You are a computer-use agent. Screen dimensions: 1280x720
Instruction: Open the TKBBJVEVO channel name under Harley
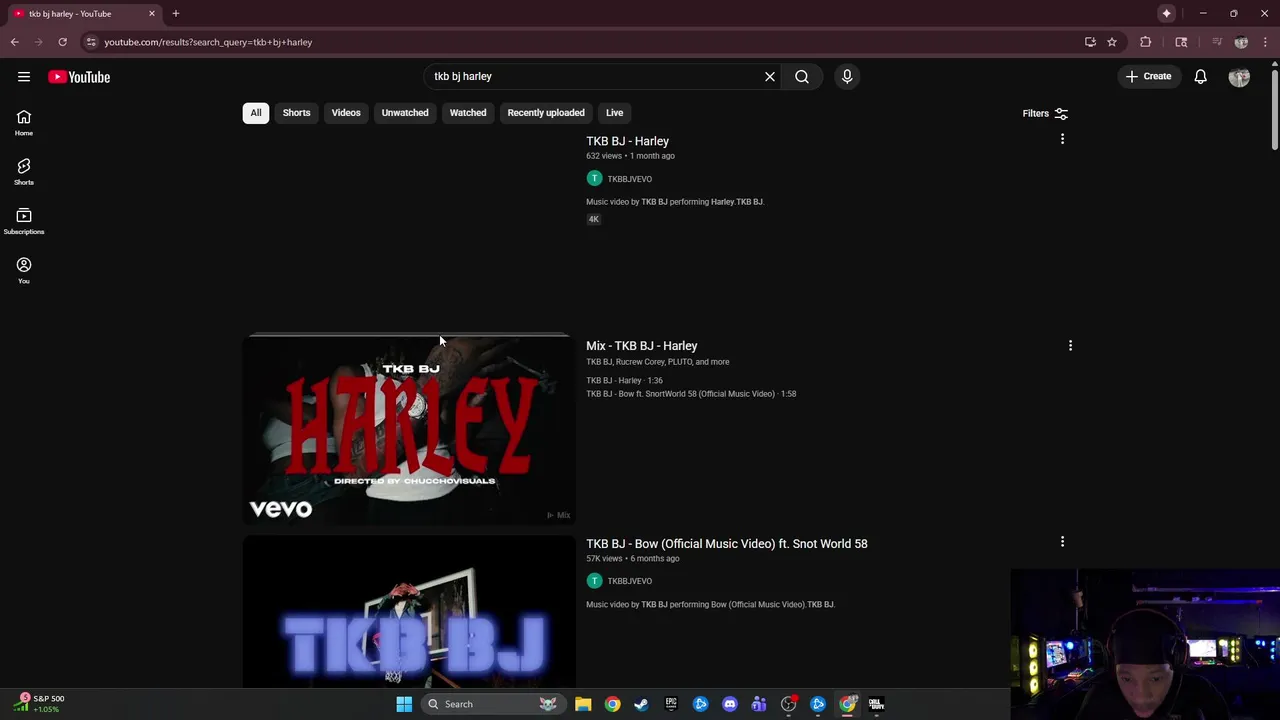629,179
